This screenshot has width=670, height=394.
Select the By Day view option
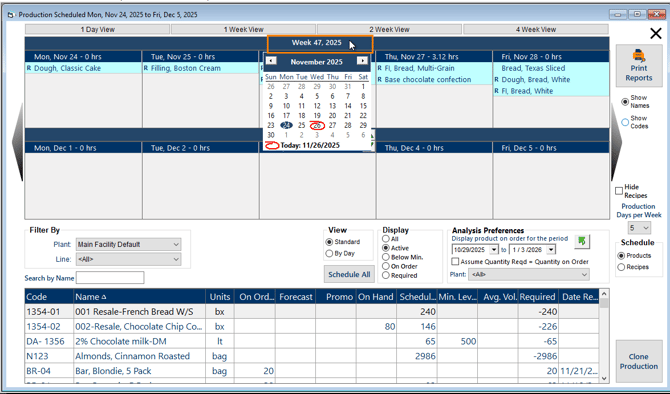tap(329, 253)
